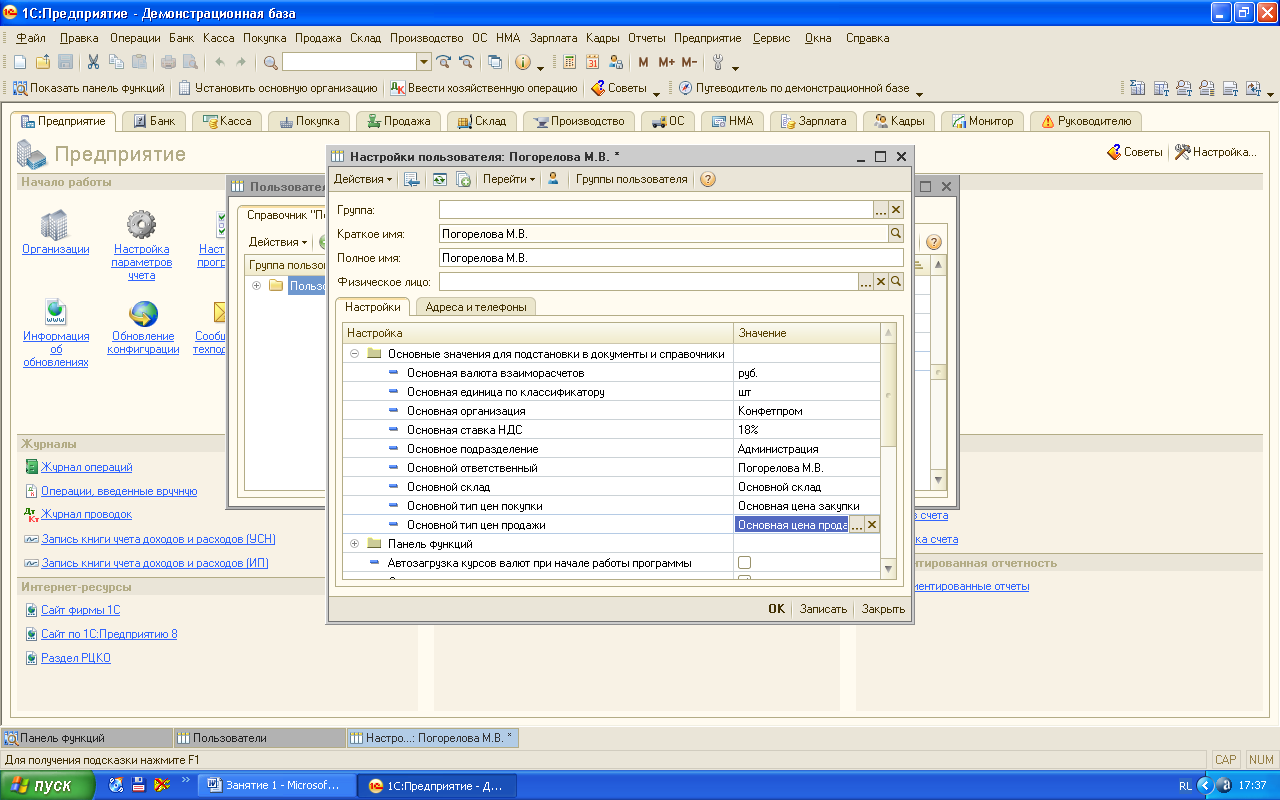The image size is (1280, 800).
Task: Open the Перейти dropdown in the settings dialog
Action: point(509,179)
